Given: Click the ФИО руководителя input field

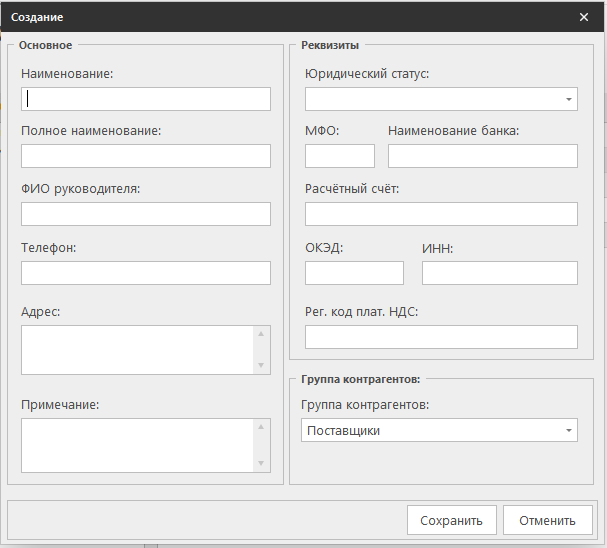Looking at the screenshot, I should (146, 214).
